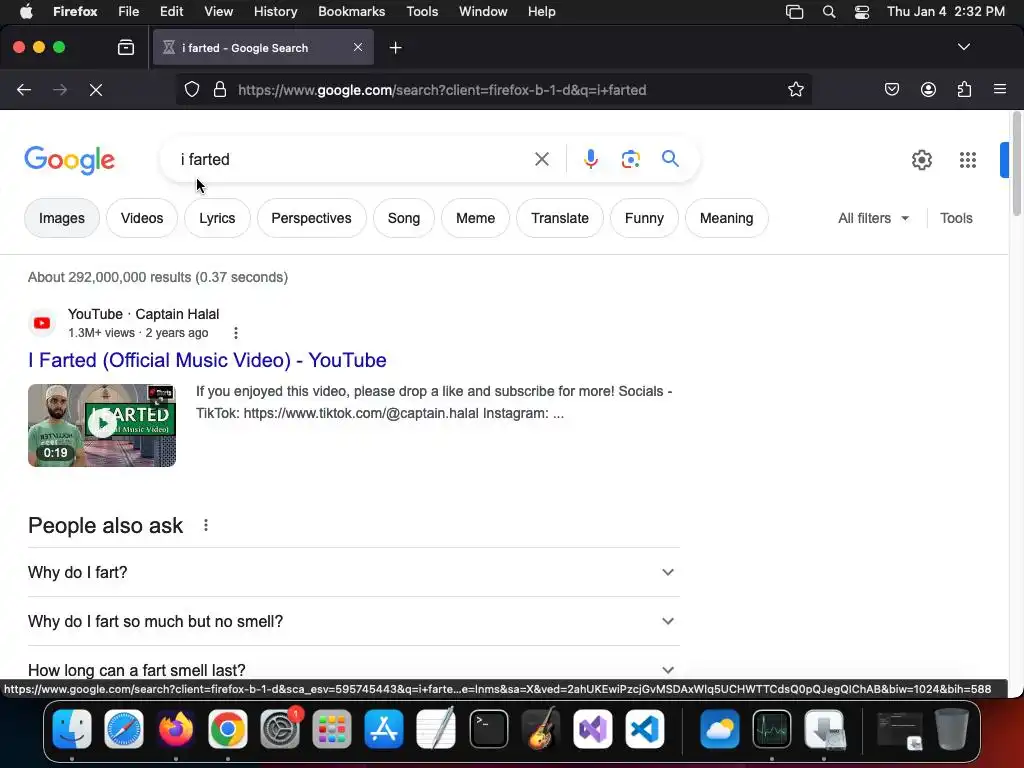This screenshot has width=1024, height=768.
Task: Select the Images filter chip
Action: coord(62,218)
